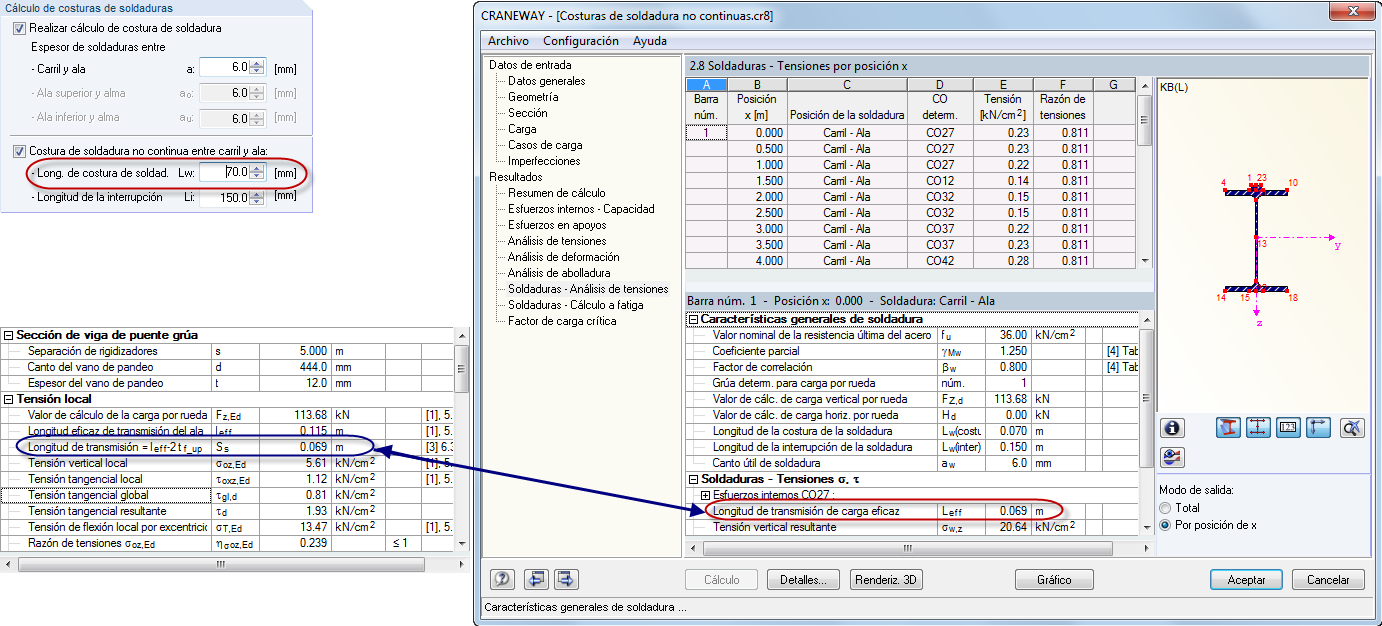This screenshot has height=626, width=1382.
Task: Click the Cancelar button
Action: (x=1328, y=580)
